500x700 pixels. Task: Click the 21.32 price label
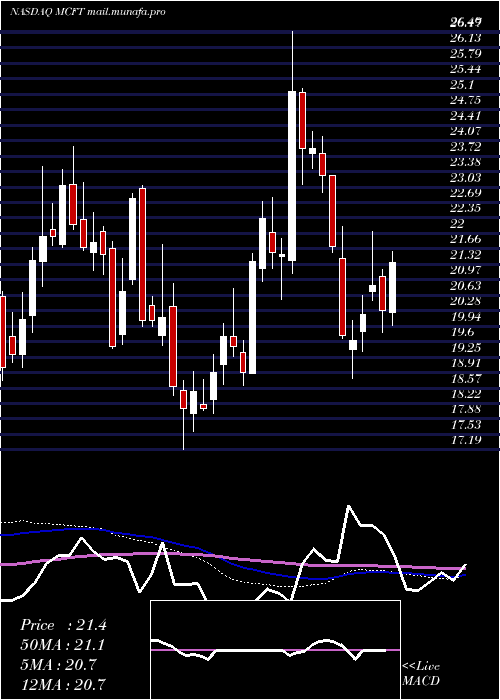point(466,255)
